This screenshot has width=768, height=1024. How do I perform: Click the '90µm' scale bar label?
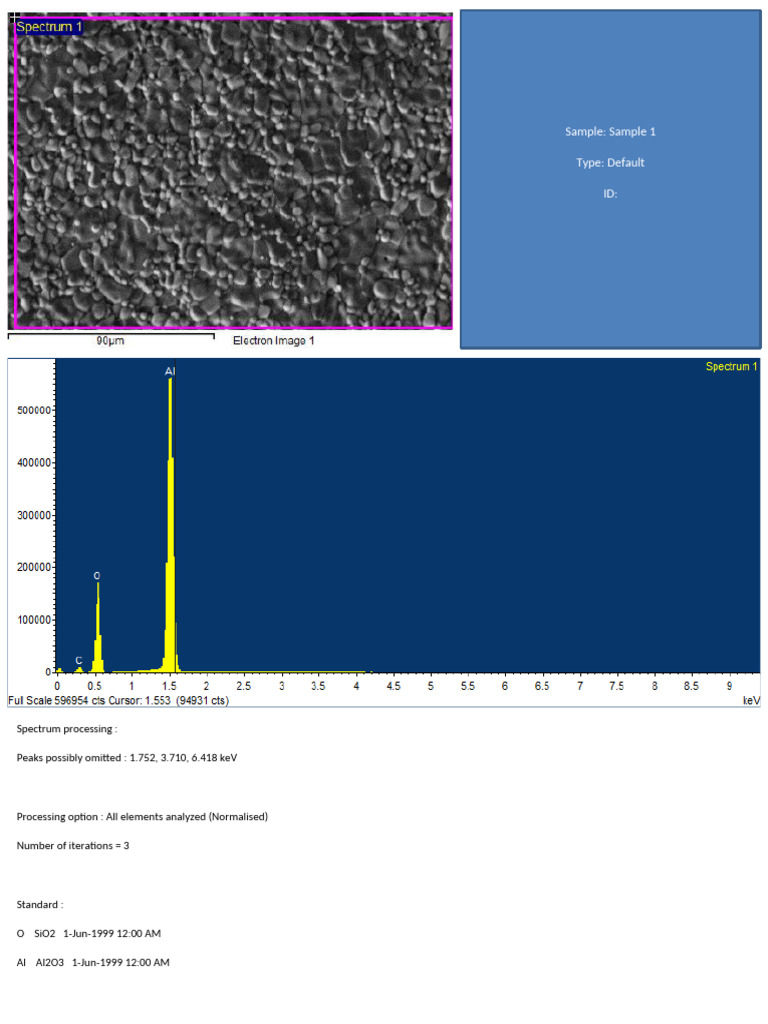[x=110, y=340]
